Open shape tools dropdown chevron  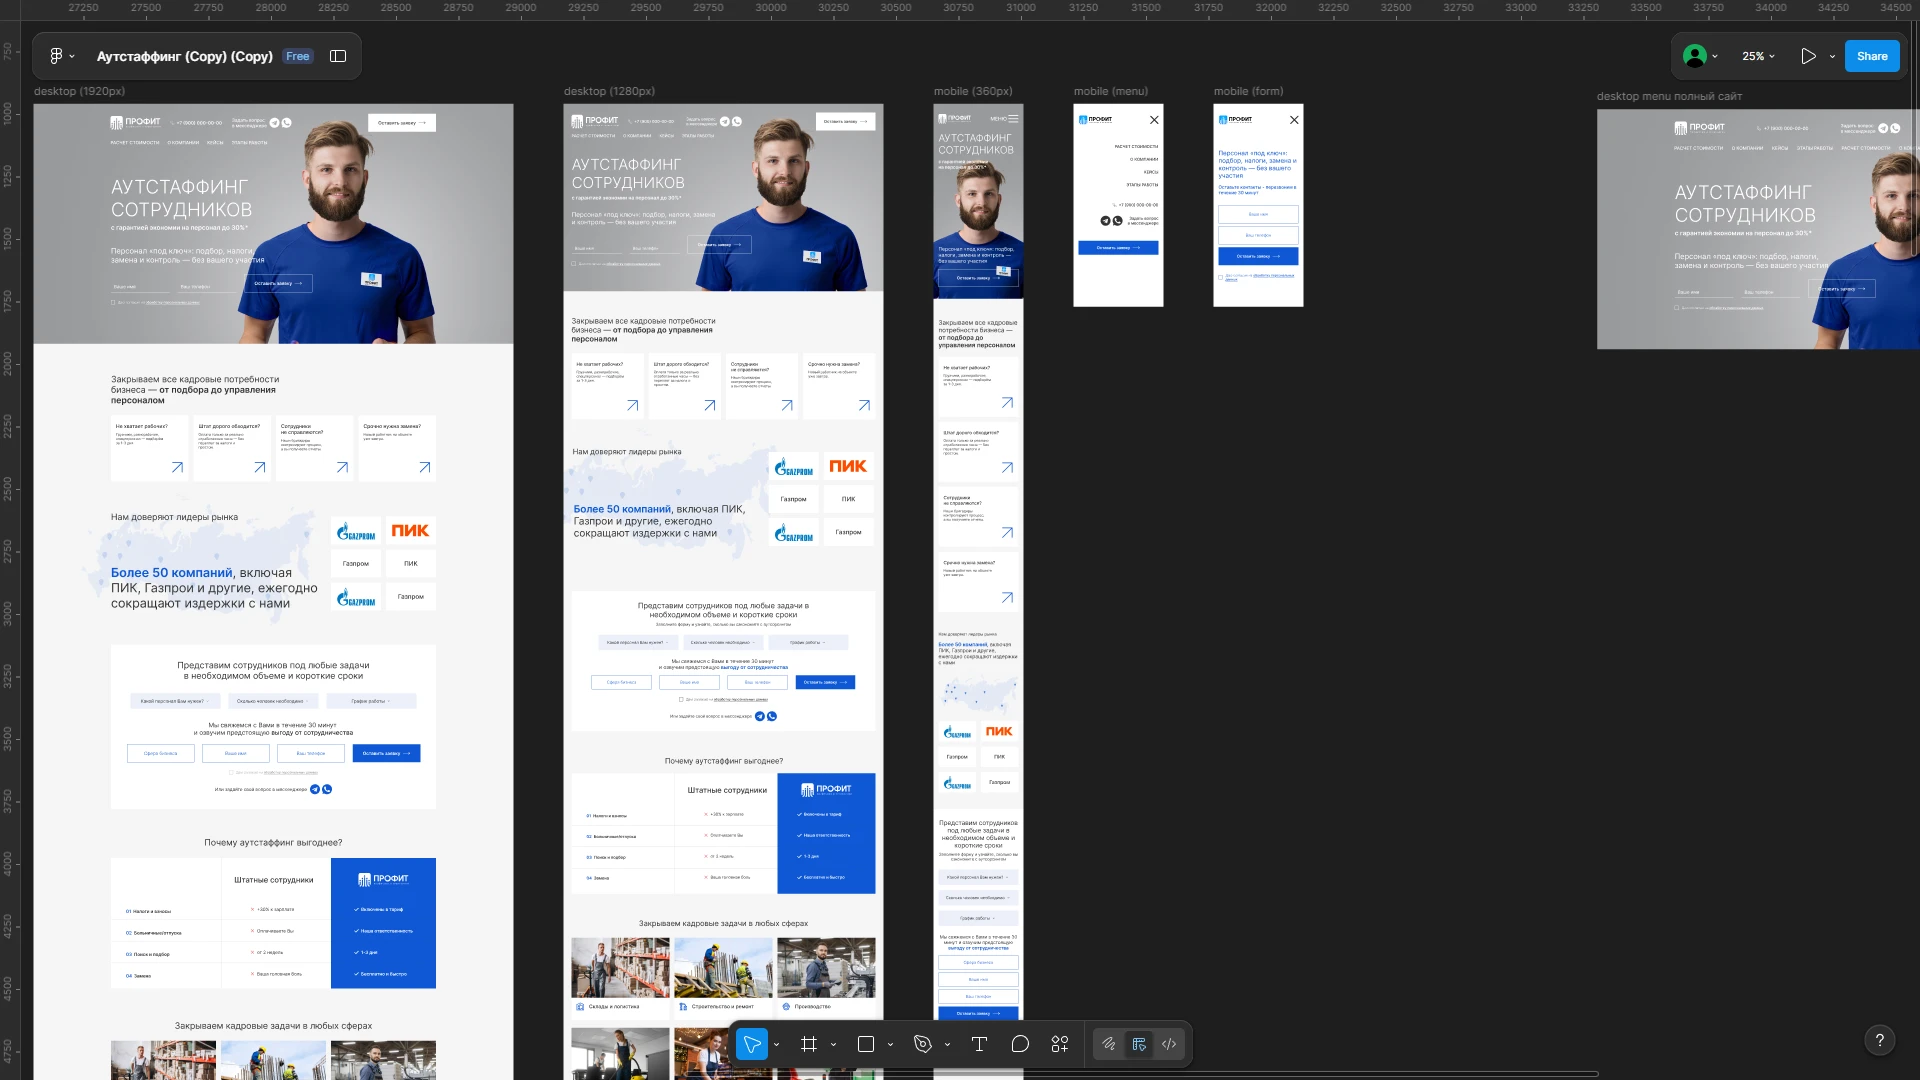[890, 1045]
